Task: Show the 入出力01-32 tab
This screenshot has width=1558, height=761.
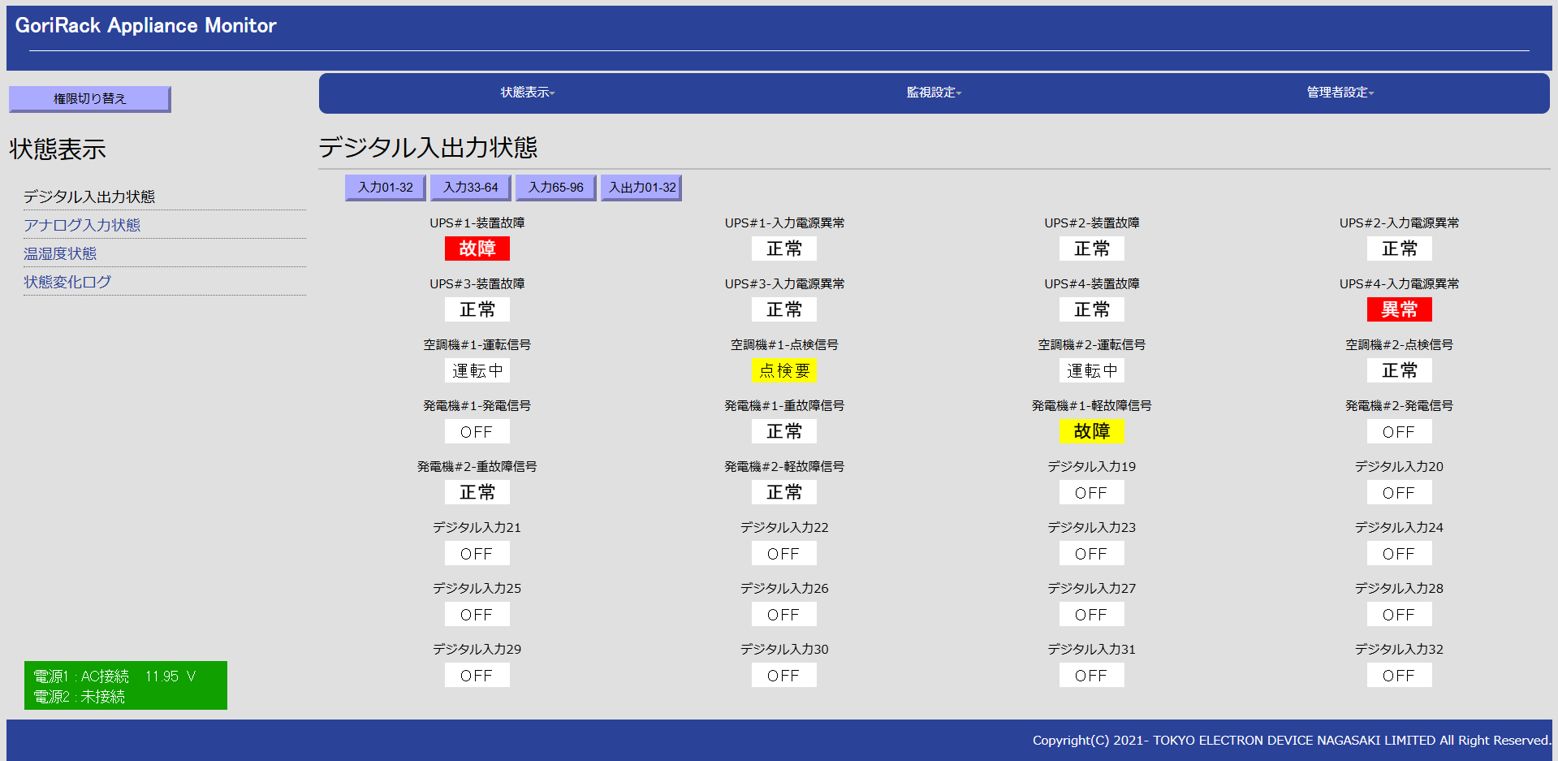Action: pyautogui.click(x=641, y=188)
